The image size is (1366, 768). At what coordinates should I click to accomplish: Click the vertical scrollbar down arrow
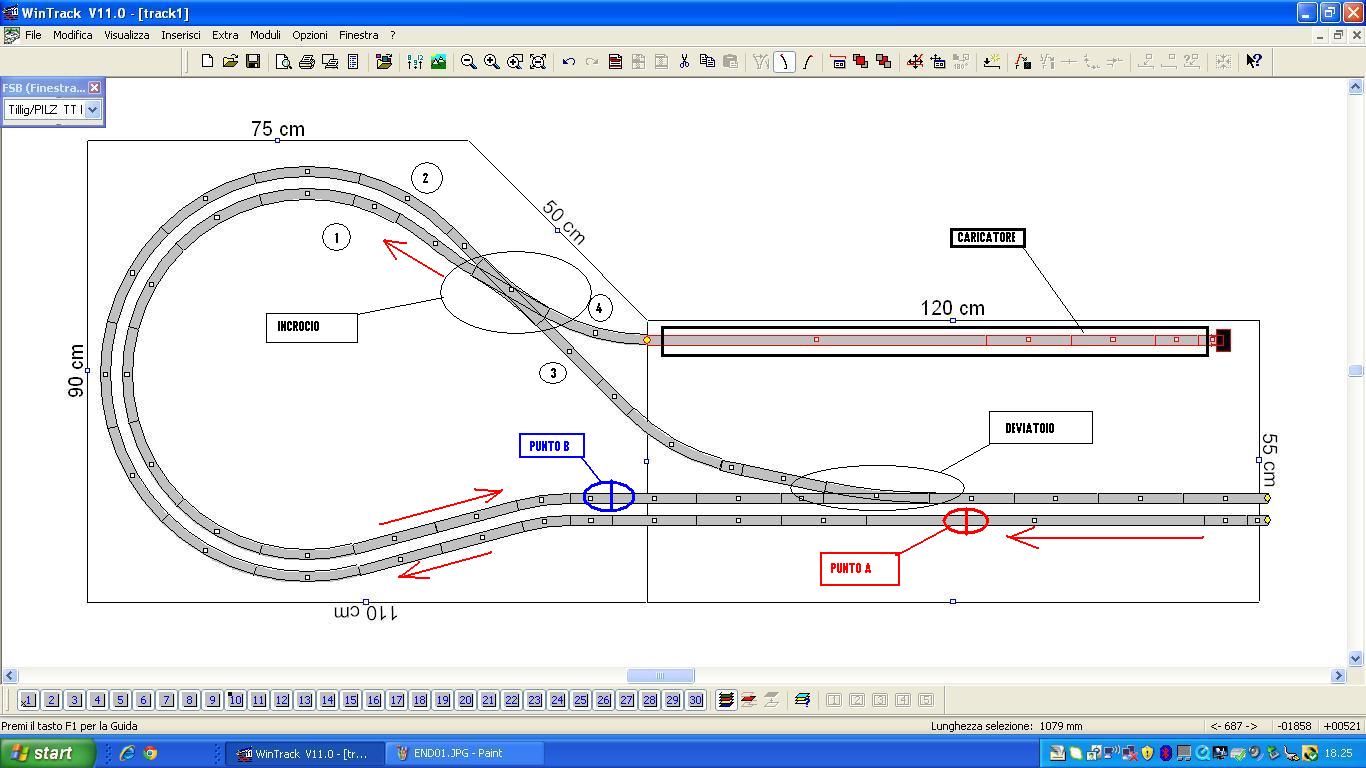coord(1356,658)
